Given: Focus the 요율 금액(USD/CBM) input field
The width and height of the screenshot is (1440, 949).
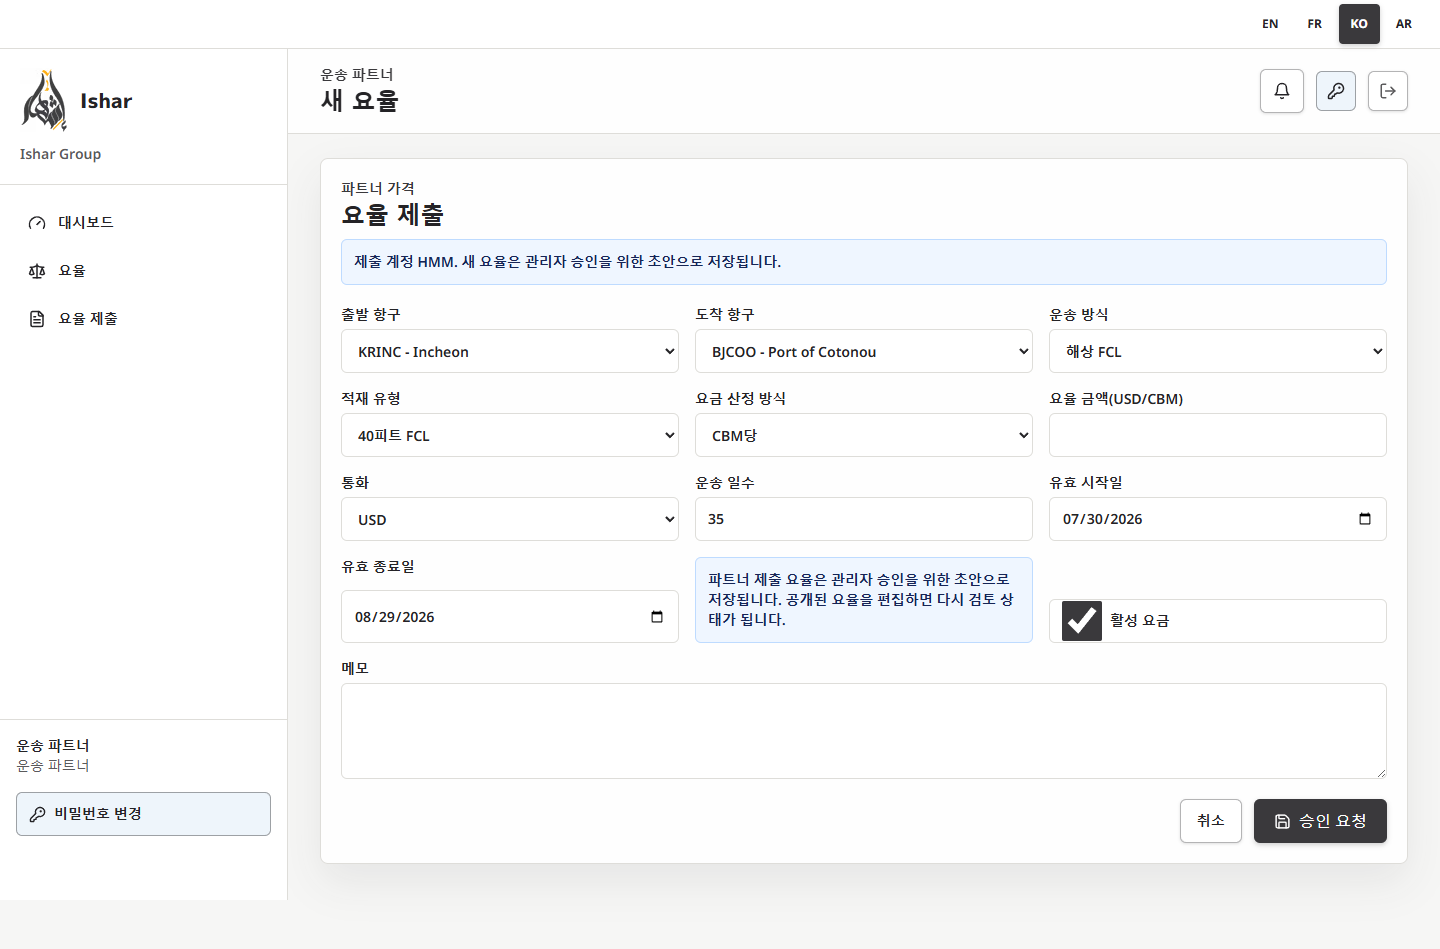Looking at the screenshot, I should coord(1218,435).
